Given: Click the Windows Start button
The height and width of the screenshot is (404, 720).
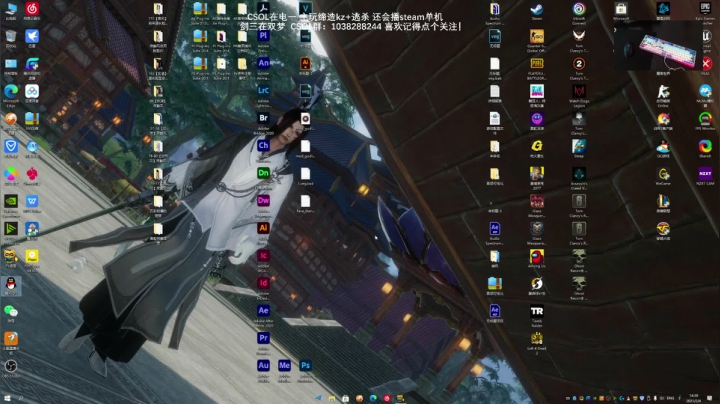Looking at the screenshot, I should click(x=7, y=398).
